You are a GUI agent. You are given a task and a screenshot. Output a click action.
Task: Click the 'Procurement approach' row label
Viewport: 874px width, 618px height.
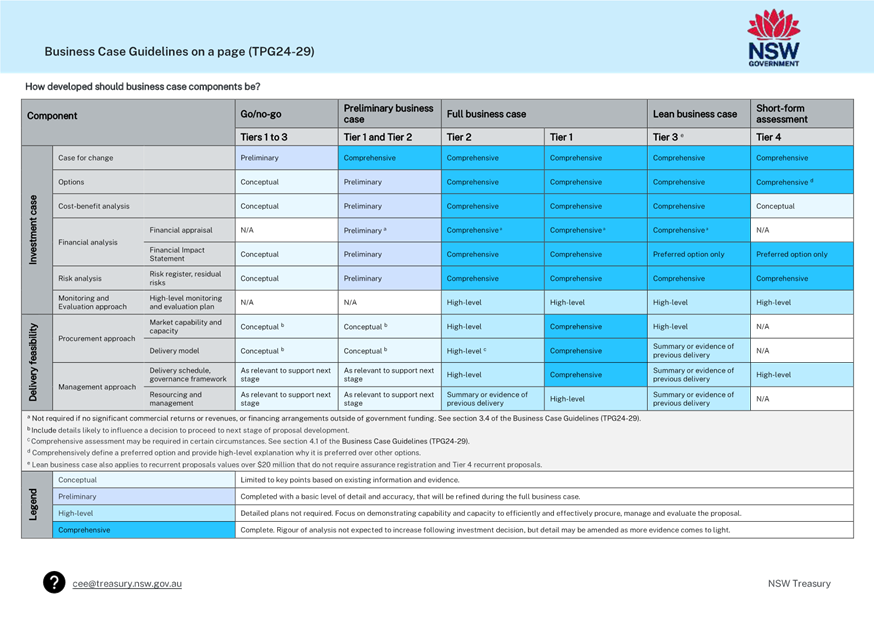(97, 338)
